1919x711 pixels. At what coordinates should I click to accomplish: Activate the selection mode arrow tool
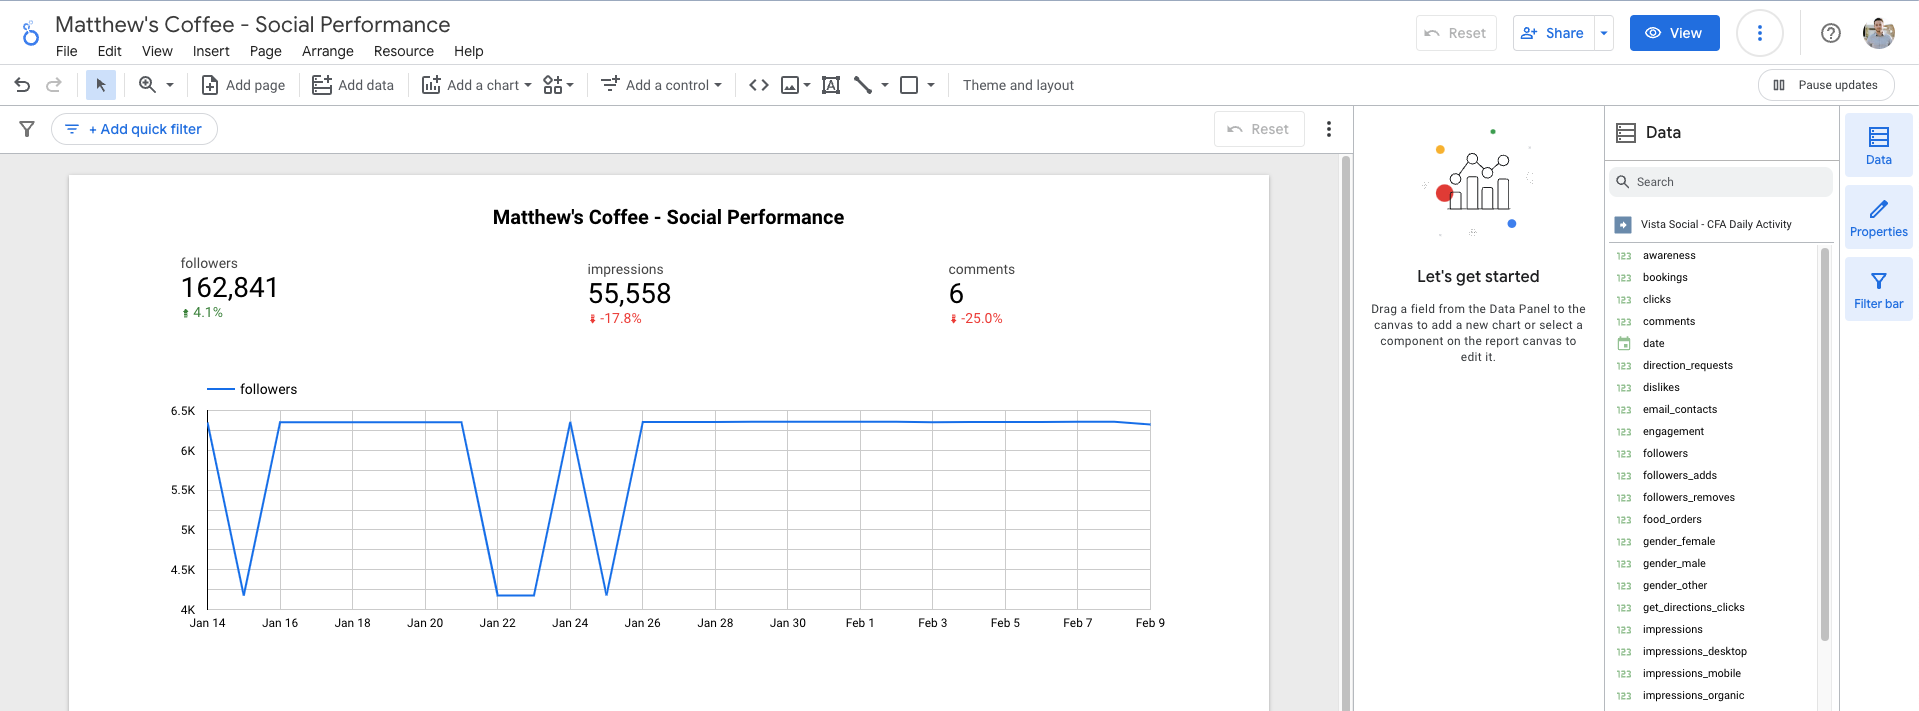point(101,85)
